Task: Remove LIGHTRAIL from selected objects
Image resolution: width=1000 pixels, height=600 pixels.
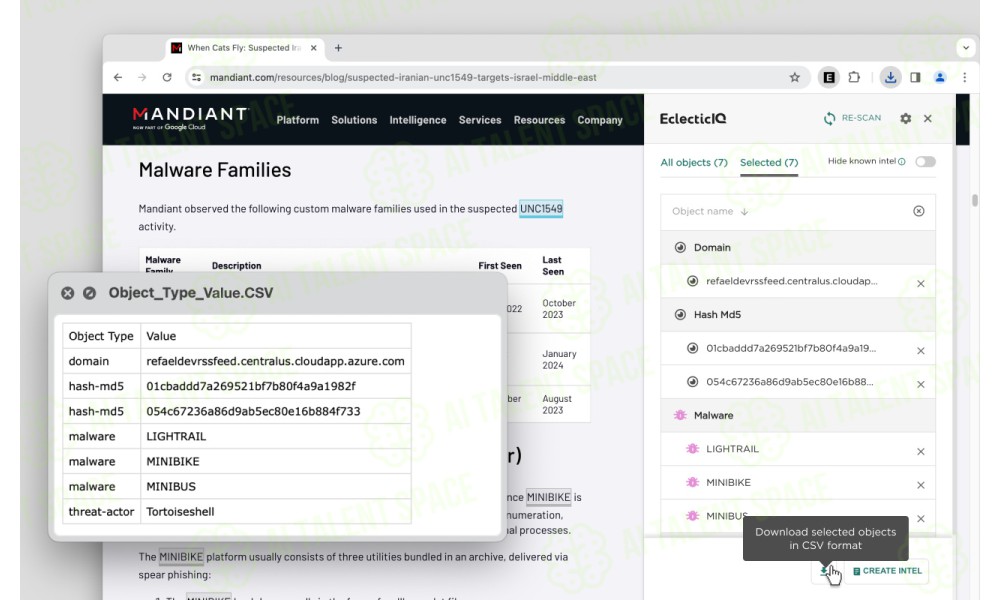Action: (x=921, y=451)
